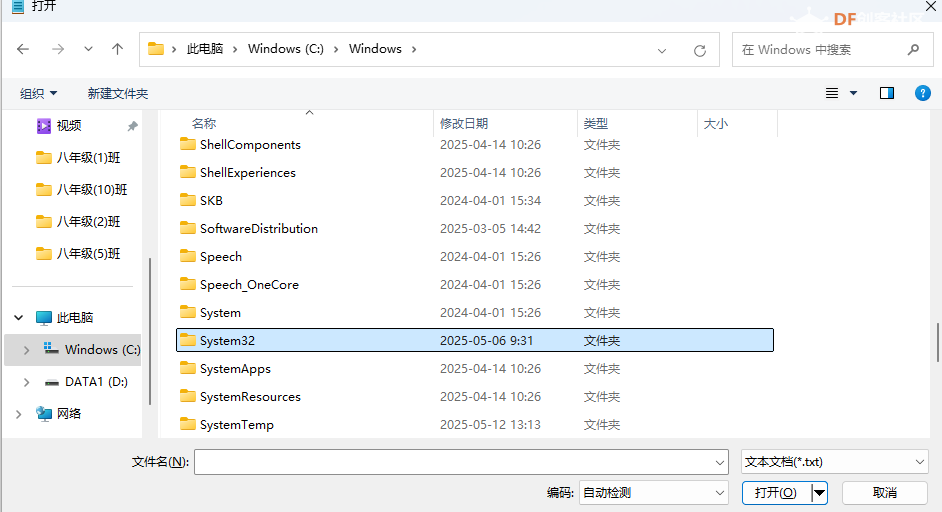Screen dimensions: 942x512
Task: Click the folder icon in the address bar
Action: 156,49
